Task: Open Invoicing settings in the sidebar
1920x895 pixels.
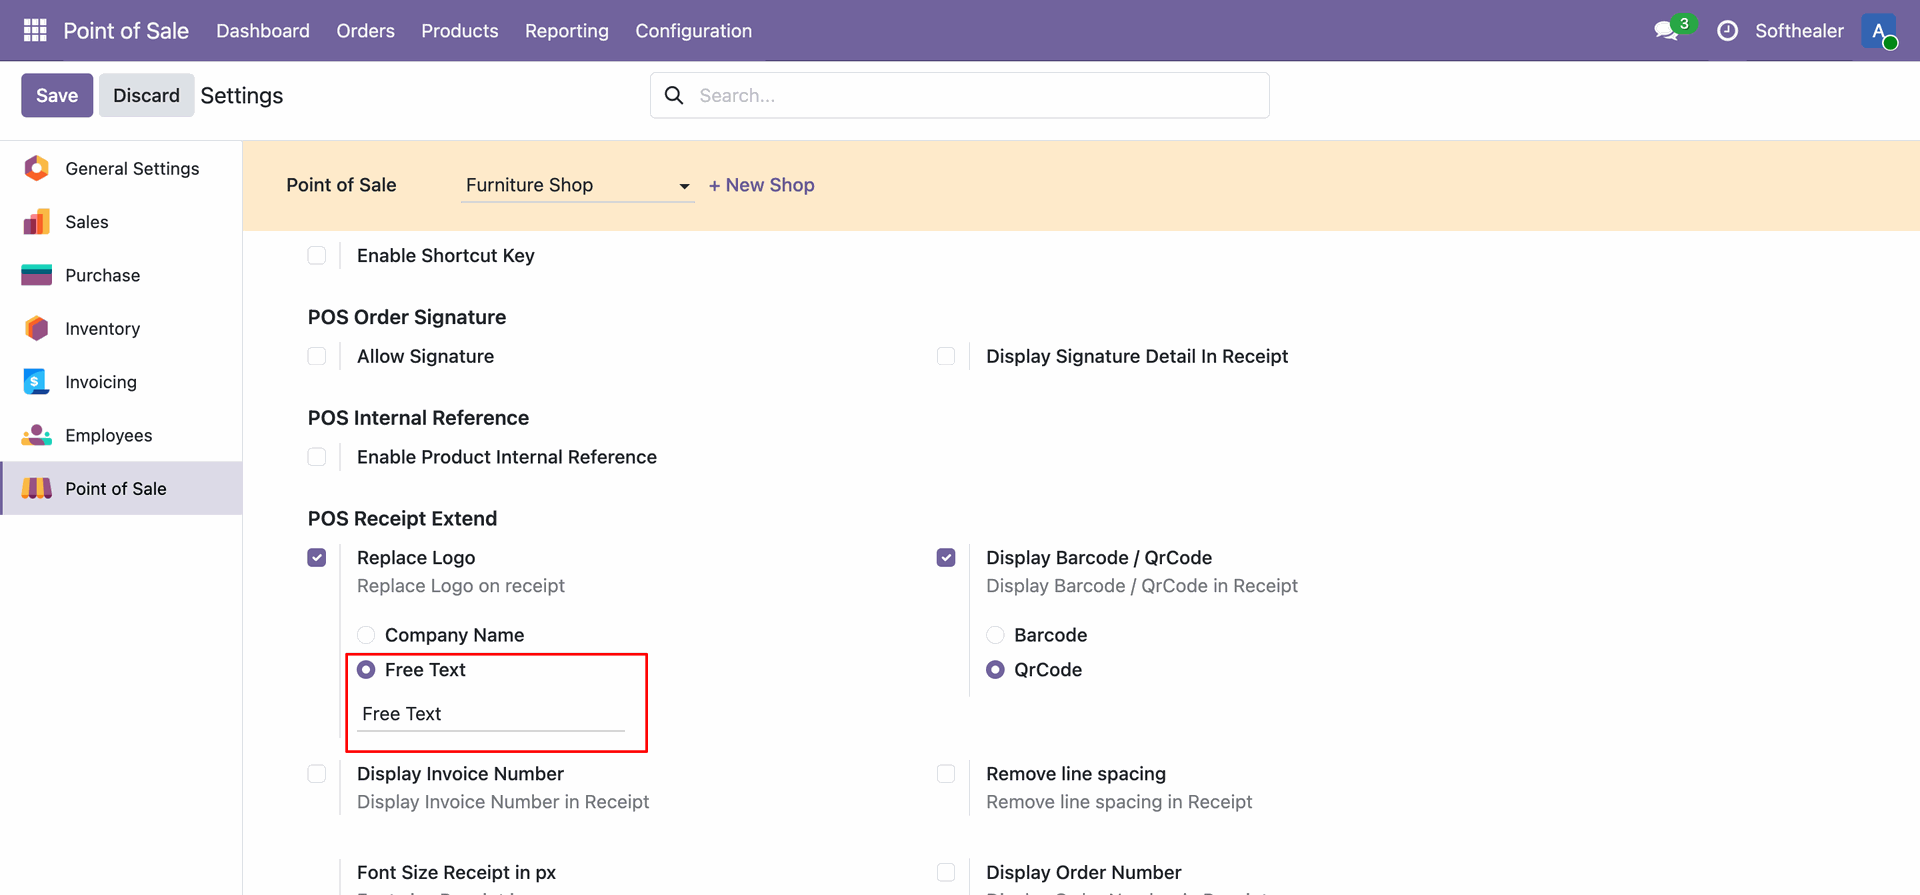Action: [x=121, y=382]
